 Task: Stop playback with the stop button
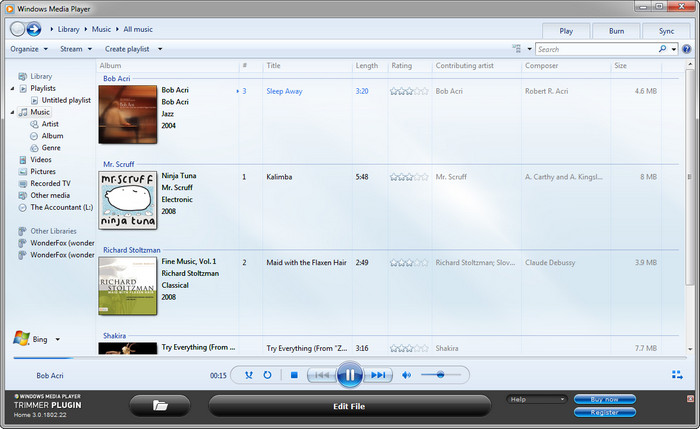294,375
